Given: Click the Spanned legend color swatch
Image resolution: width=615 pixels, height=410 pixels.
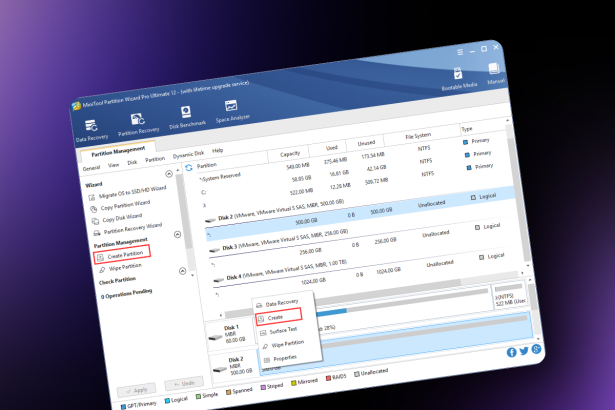Looking at the screenshot, I should pos(229,392).
